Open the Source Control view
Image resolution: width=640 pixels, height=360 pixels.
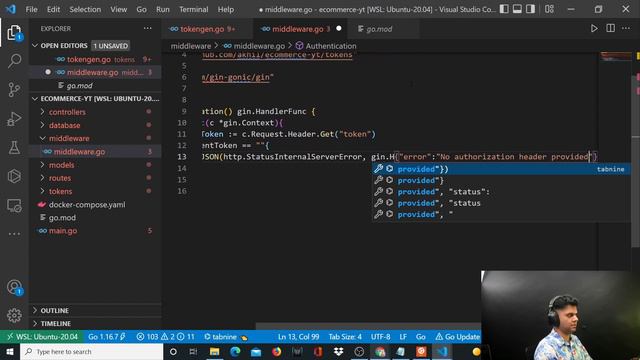[14, 90]
